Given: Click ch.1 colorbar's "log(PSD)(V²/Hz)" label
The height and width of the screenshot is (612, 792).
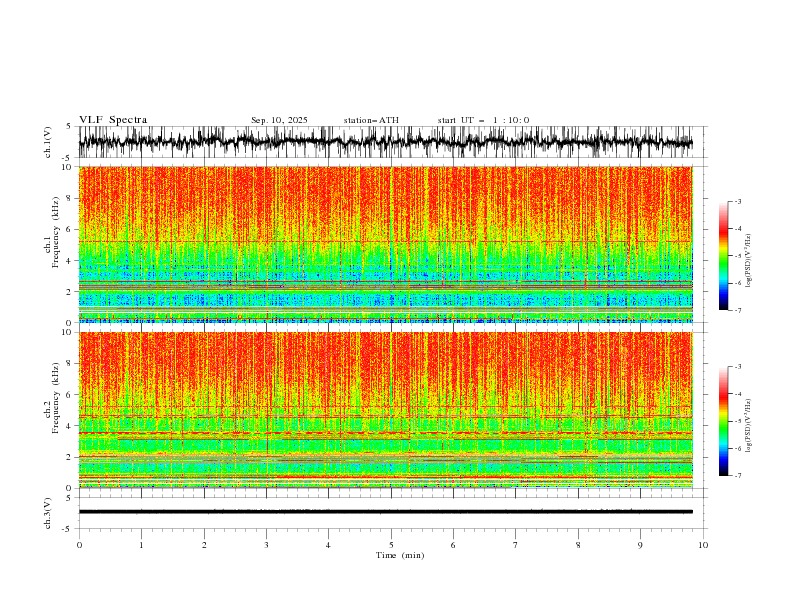Looking at the screenshot, I should pyautogui.click(x=748, y=261).
